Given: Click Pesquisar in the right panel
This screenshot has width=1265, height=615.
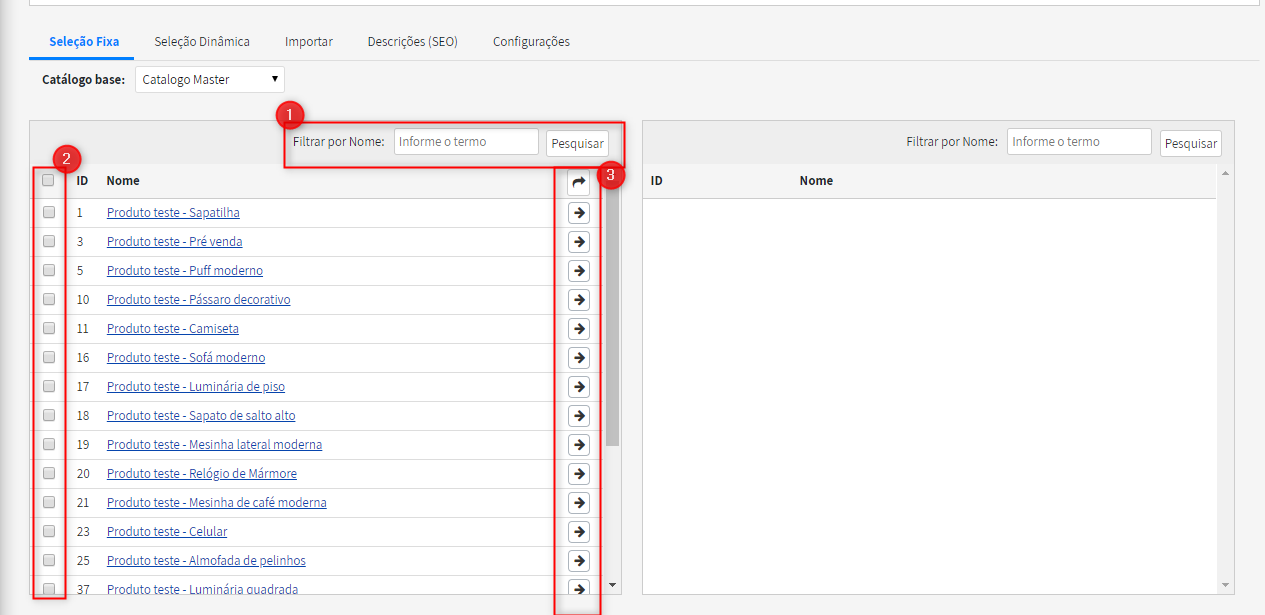Looking at the screenshot, I should click(x=1191, y=144).
